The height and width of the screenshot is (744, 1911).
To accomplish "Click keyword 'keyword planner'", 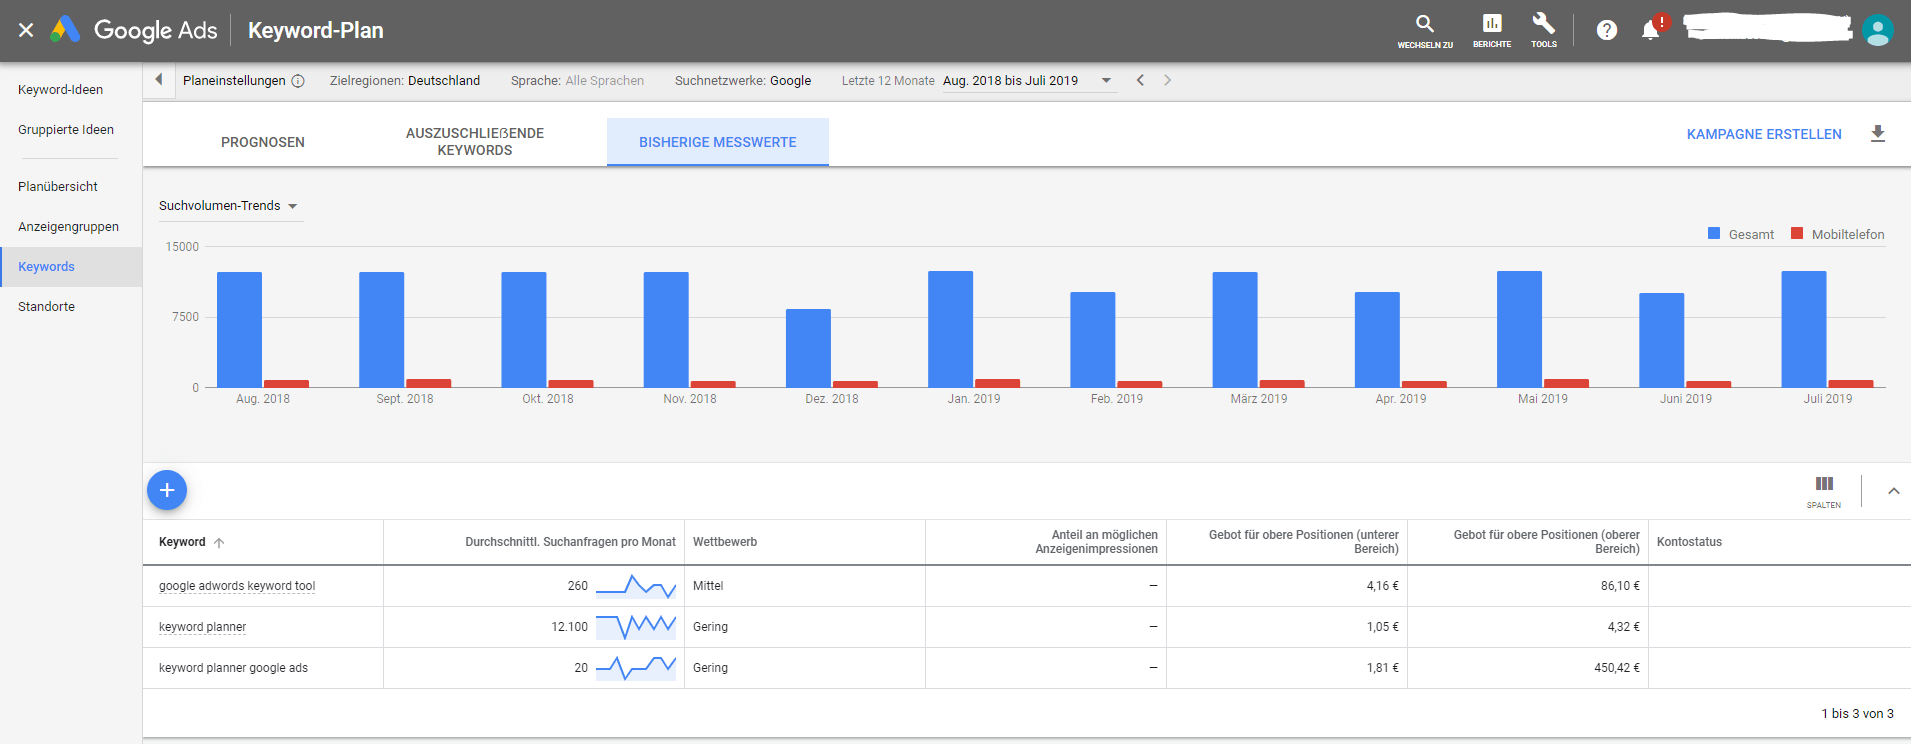I will click(x=202, y=627).
